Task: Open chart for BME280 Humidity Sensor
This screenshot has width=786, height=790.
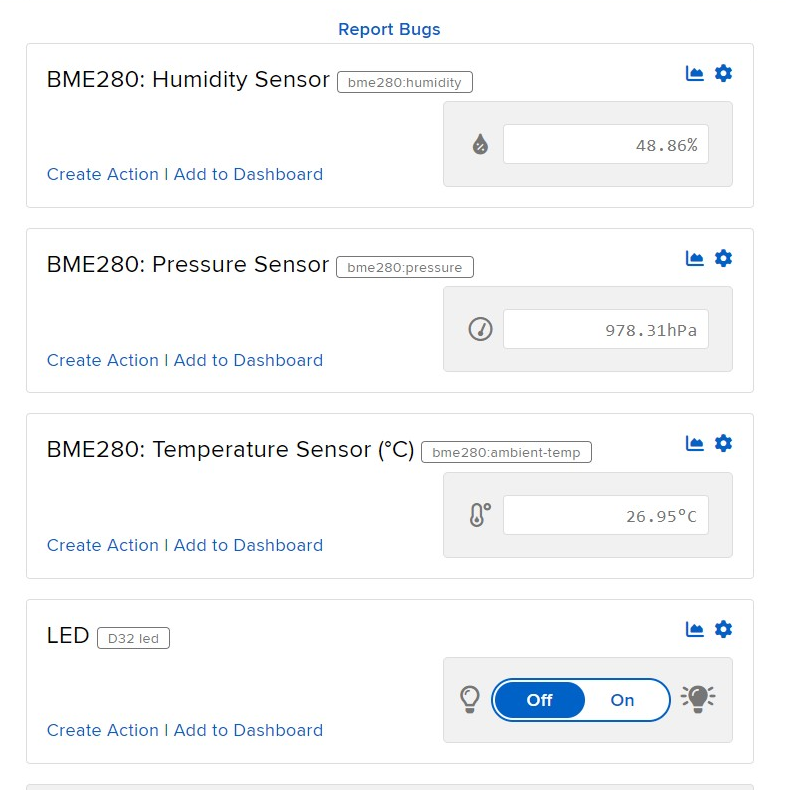Action: [x=694, y=74]
